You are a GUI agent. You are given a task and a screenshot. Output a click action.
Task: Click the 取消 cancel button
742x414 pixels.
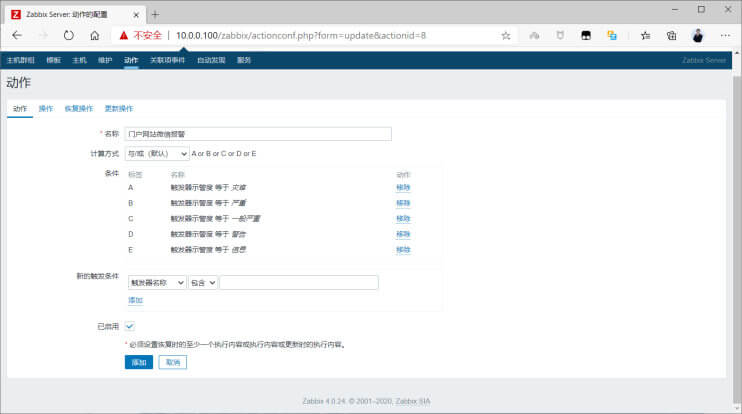point(173,362)
